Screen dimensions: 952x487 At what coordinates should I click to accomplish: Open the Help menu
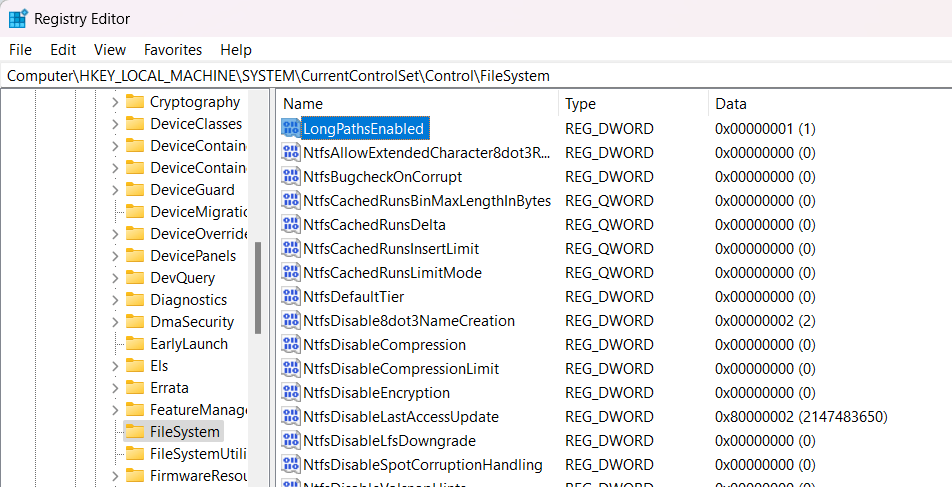coord(236,50)
